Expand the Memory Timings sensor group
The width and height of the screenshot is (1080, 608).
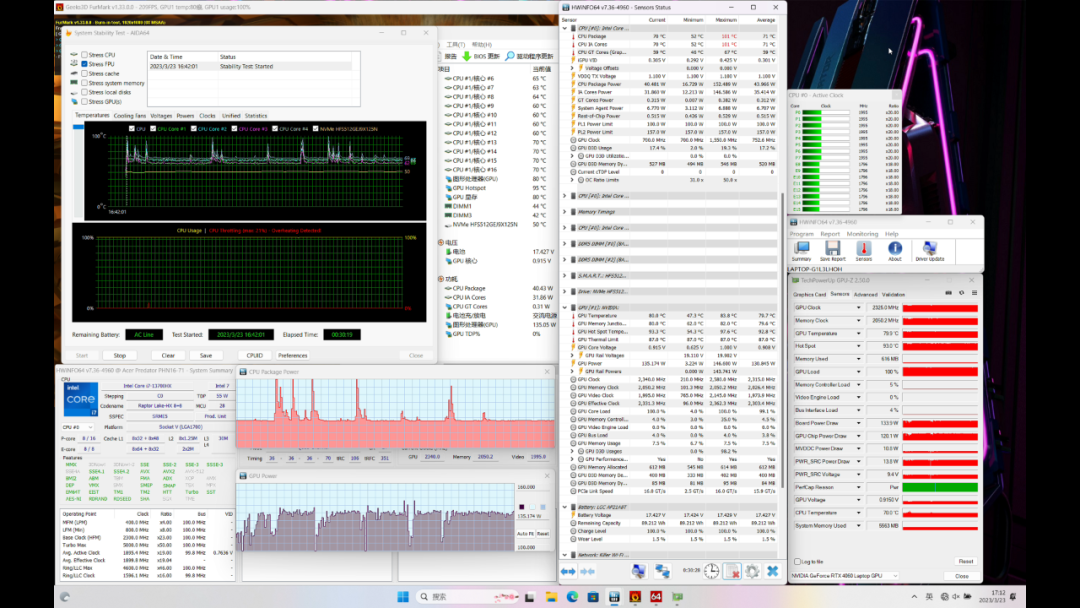pyautogui.click(x=565, y=212)
